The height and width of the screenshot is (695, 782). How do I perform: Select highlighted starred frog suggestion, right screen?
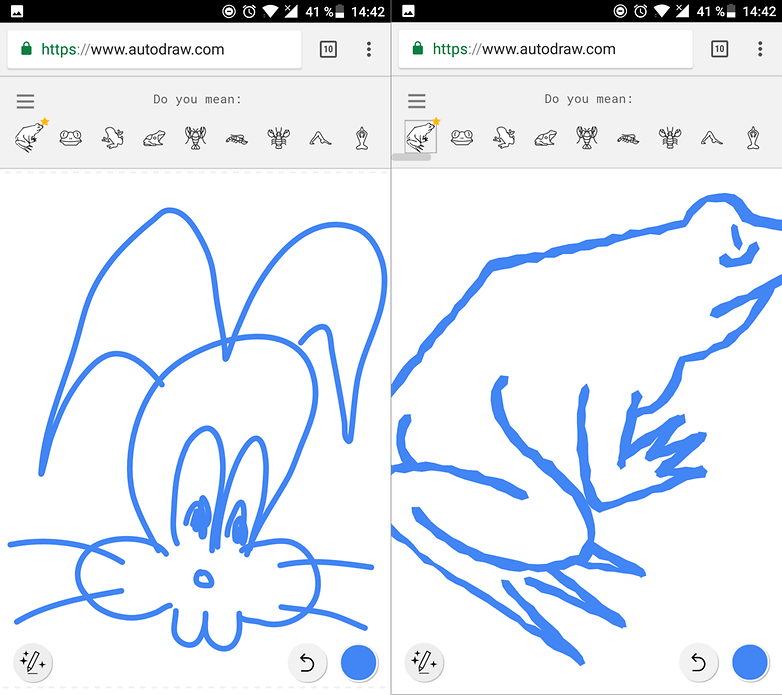click(x=420, y=137)
